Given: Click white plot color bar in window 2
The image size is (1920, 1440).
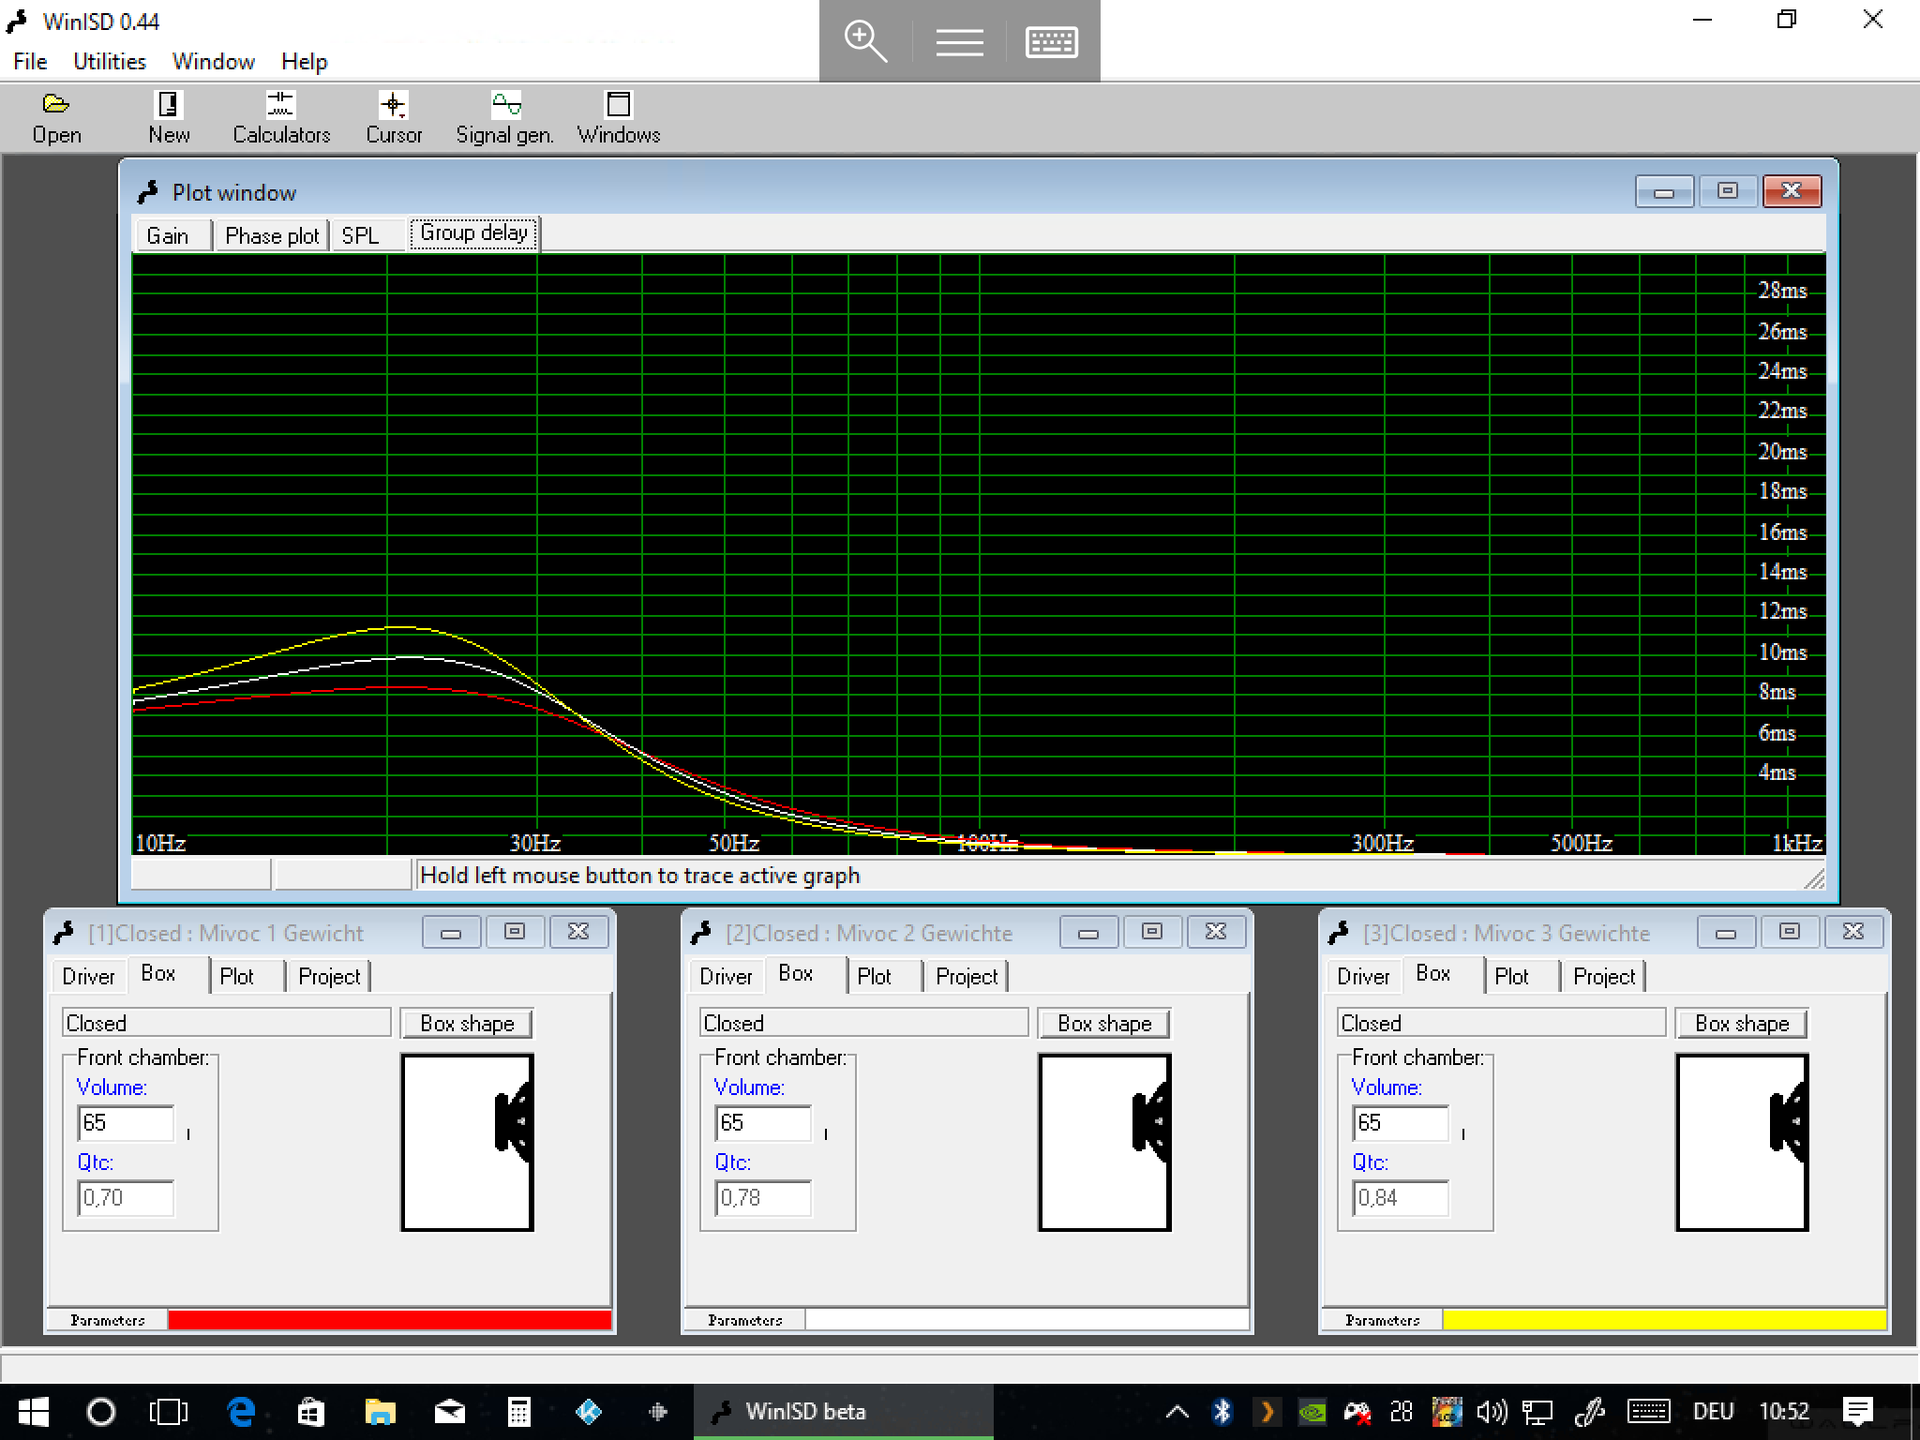Looking at the screenshot, I should tap(1027, 1320).
